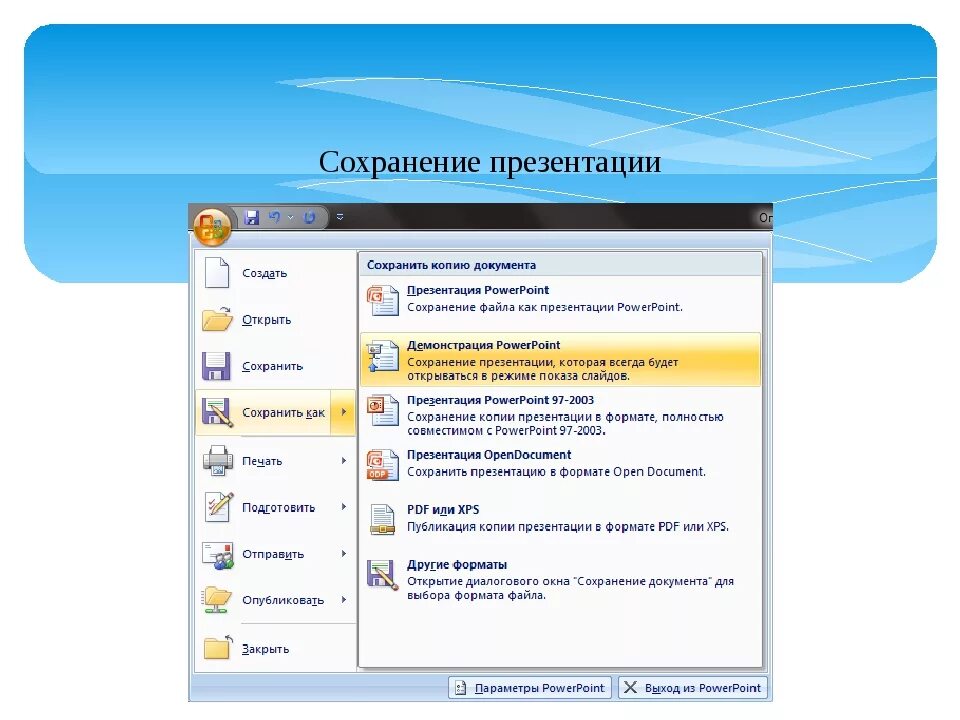Click the Undo arrow in quick access toolbar
960x720 pixels.
[275, 217]
